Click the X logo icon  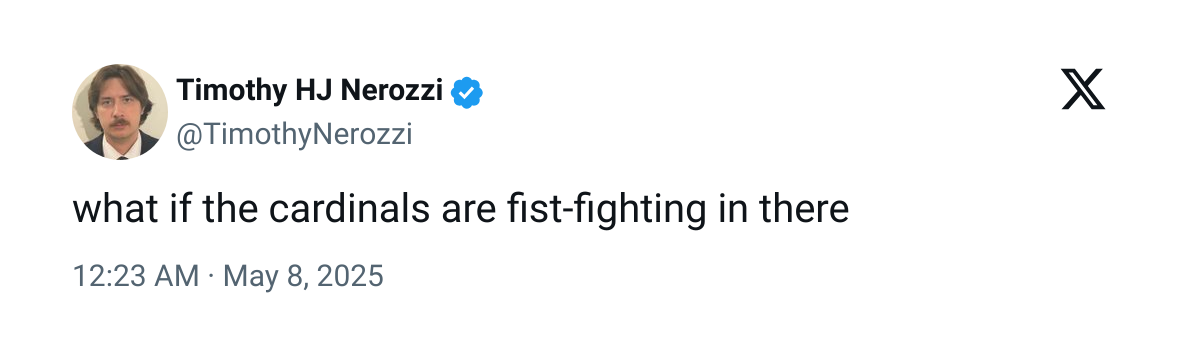[x=1083, y=89]
